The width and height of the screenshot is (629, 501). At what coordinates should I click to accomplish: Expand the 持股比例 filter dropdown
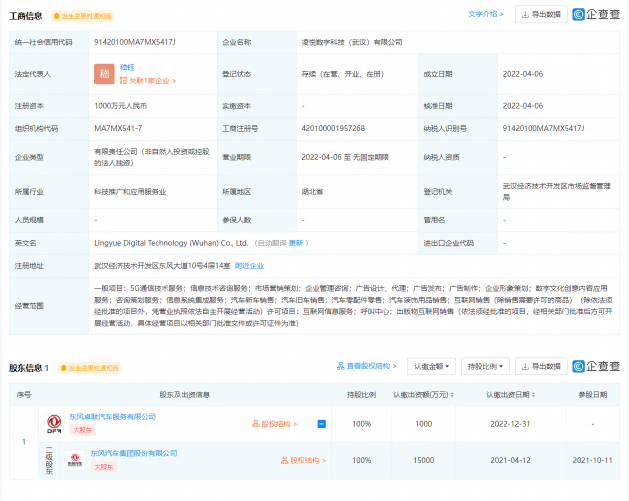pos(485,366)
